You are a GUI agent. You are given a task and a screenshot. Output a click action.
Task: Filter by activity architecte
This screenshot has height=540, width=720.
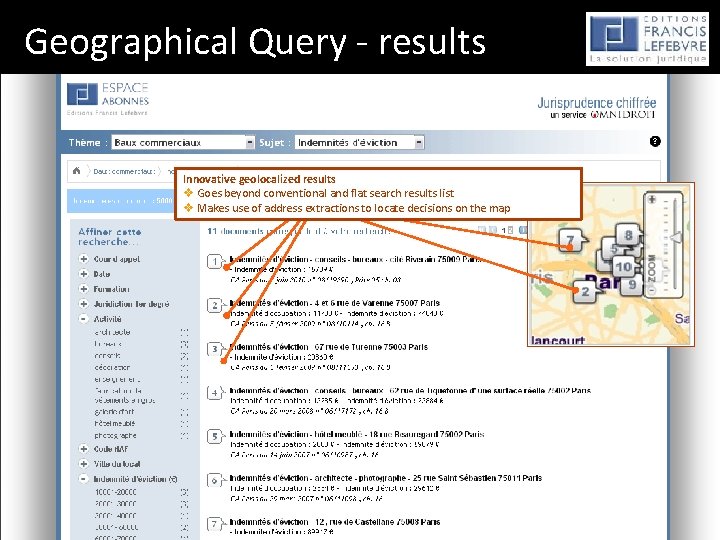coord(112,332)
